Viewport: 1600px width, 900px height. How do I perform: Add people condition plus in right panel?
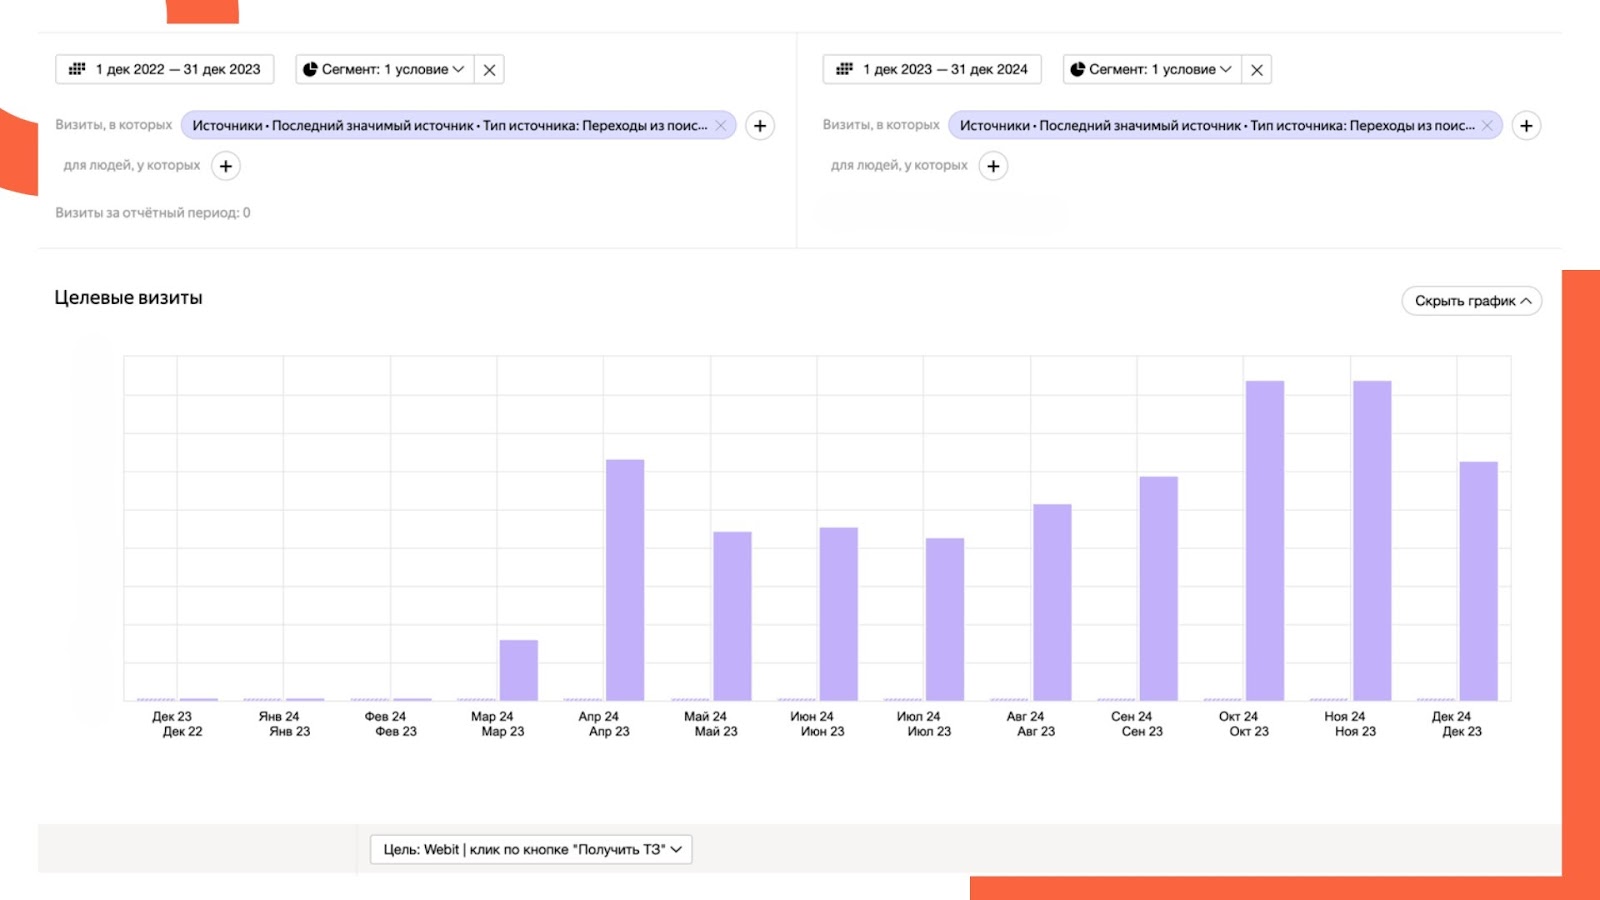pyautogui.click(x=993, y=166)
